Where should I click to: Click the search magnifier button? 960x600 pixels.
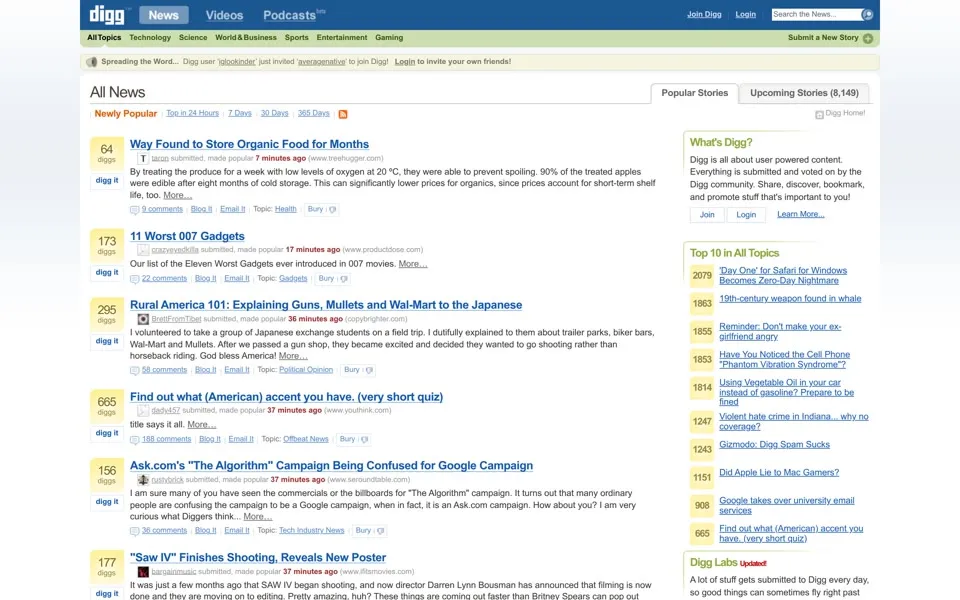click(x=867, y=15)
